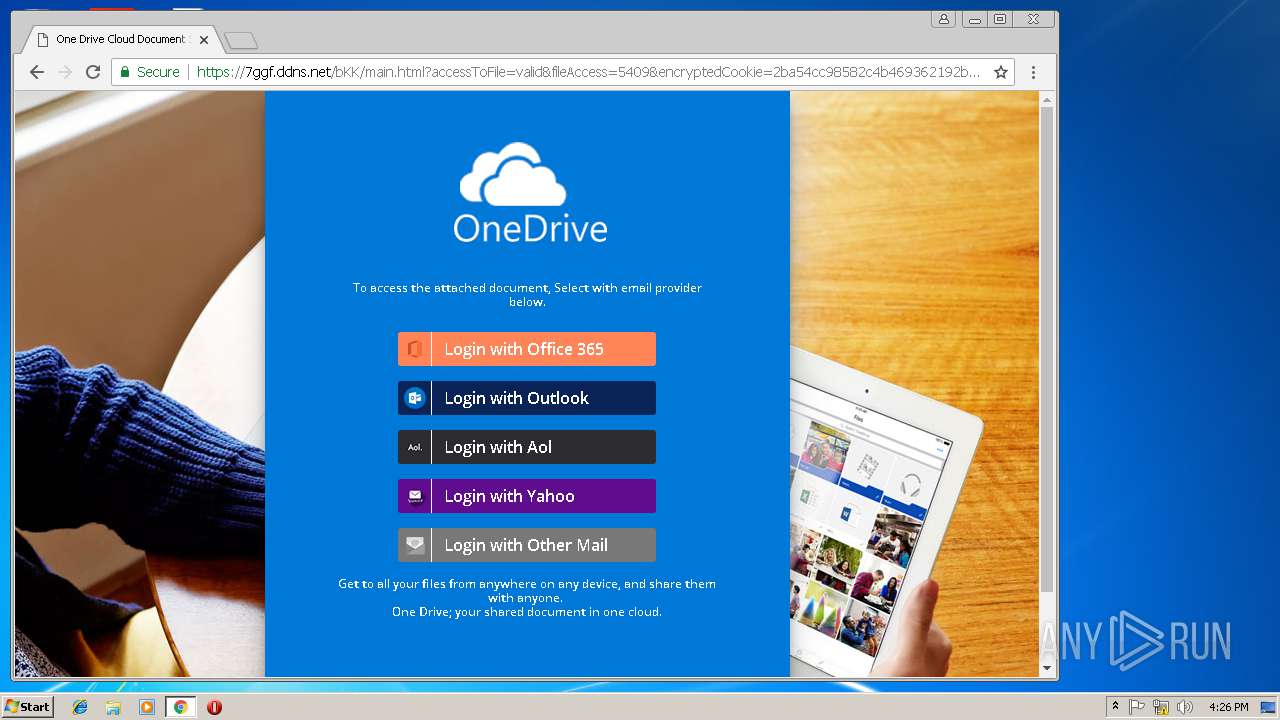Click the vertical scrollbar thumb
The image size is (1280, 720).
[1047, 350]
